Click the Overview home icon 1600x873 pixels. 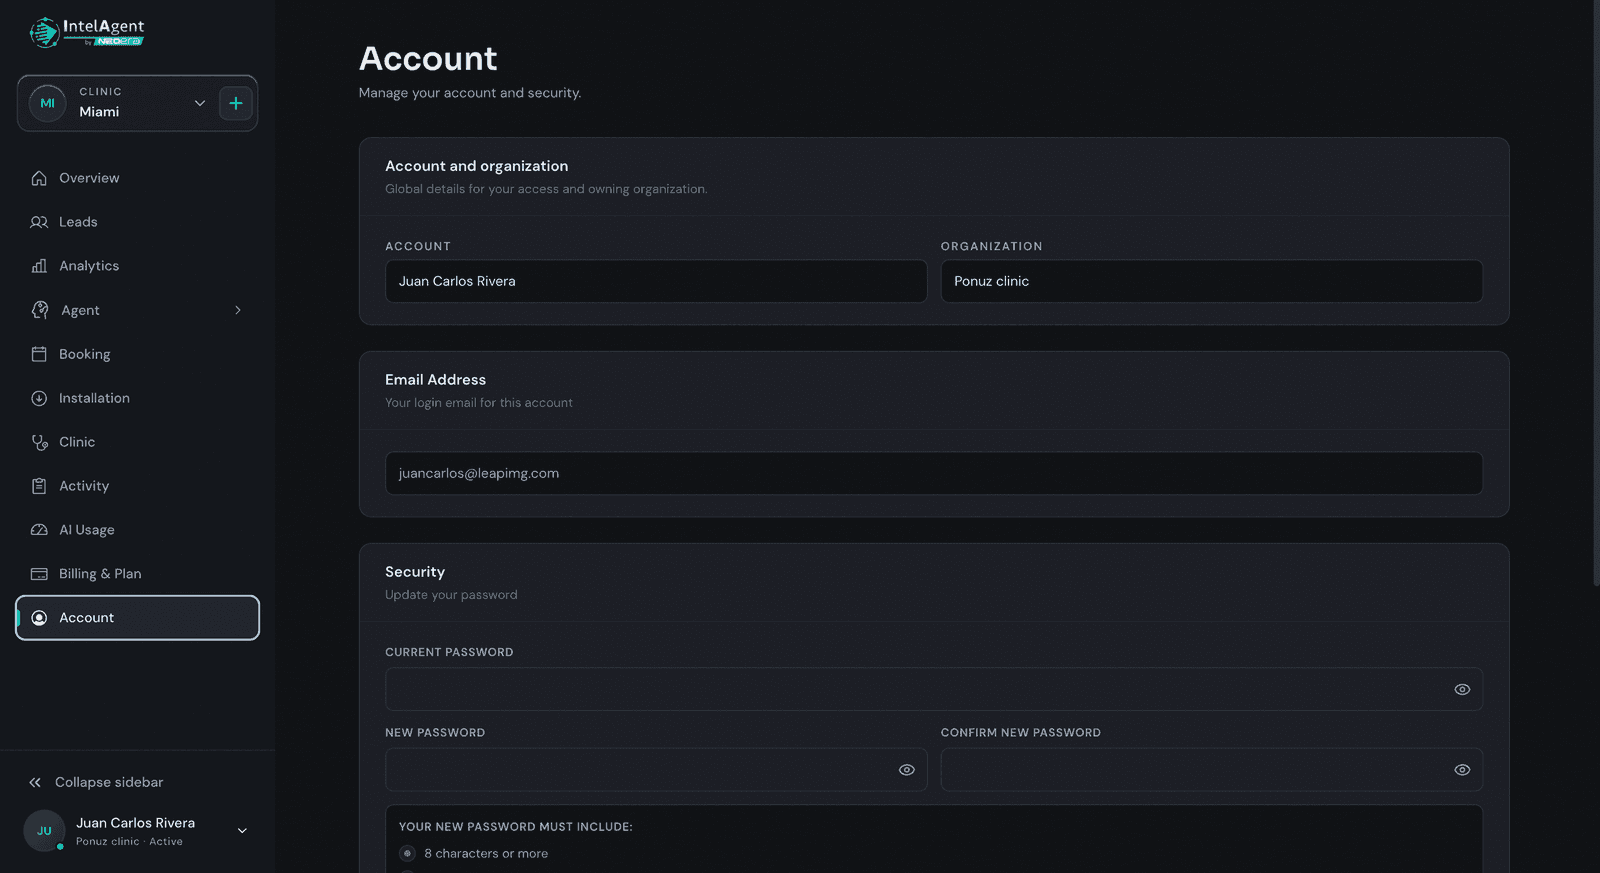[x=39, y=178]
